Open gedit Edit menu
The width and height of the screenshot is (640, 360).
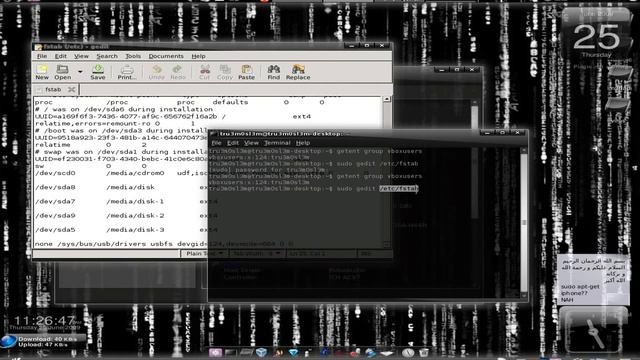pos(60,56)
